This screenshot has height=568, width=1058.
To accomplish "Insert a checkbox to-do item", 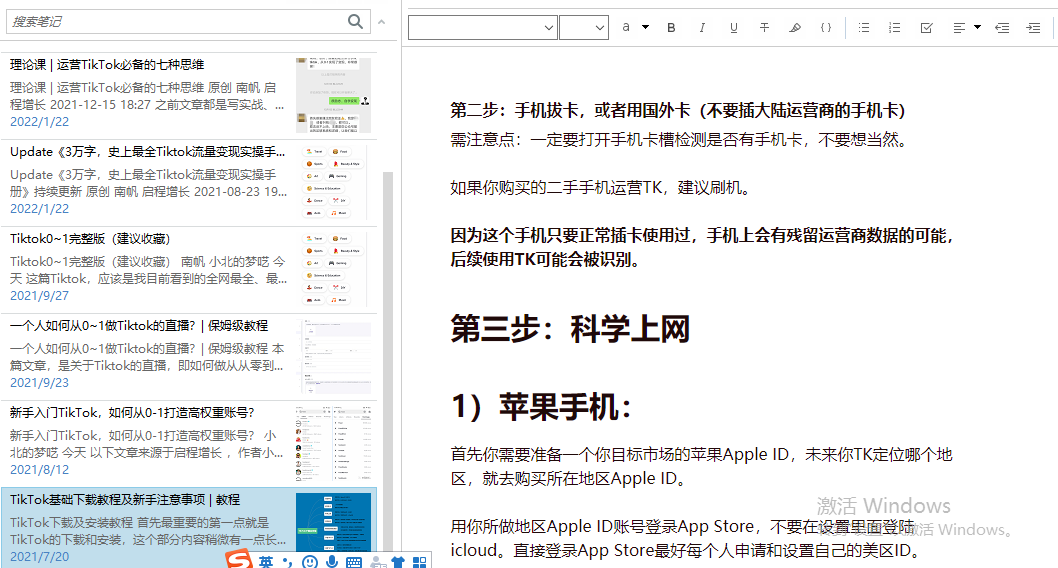I will (x=926, y=28).
